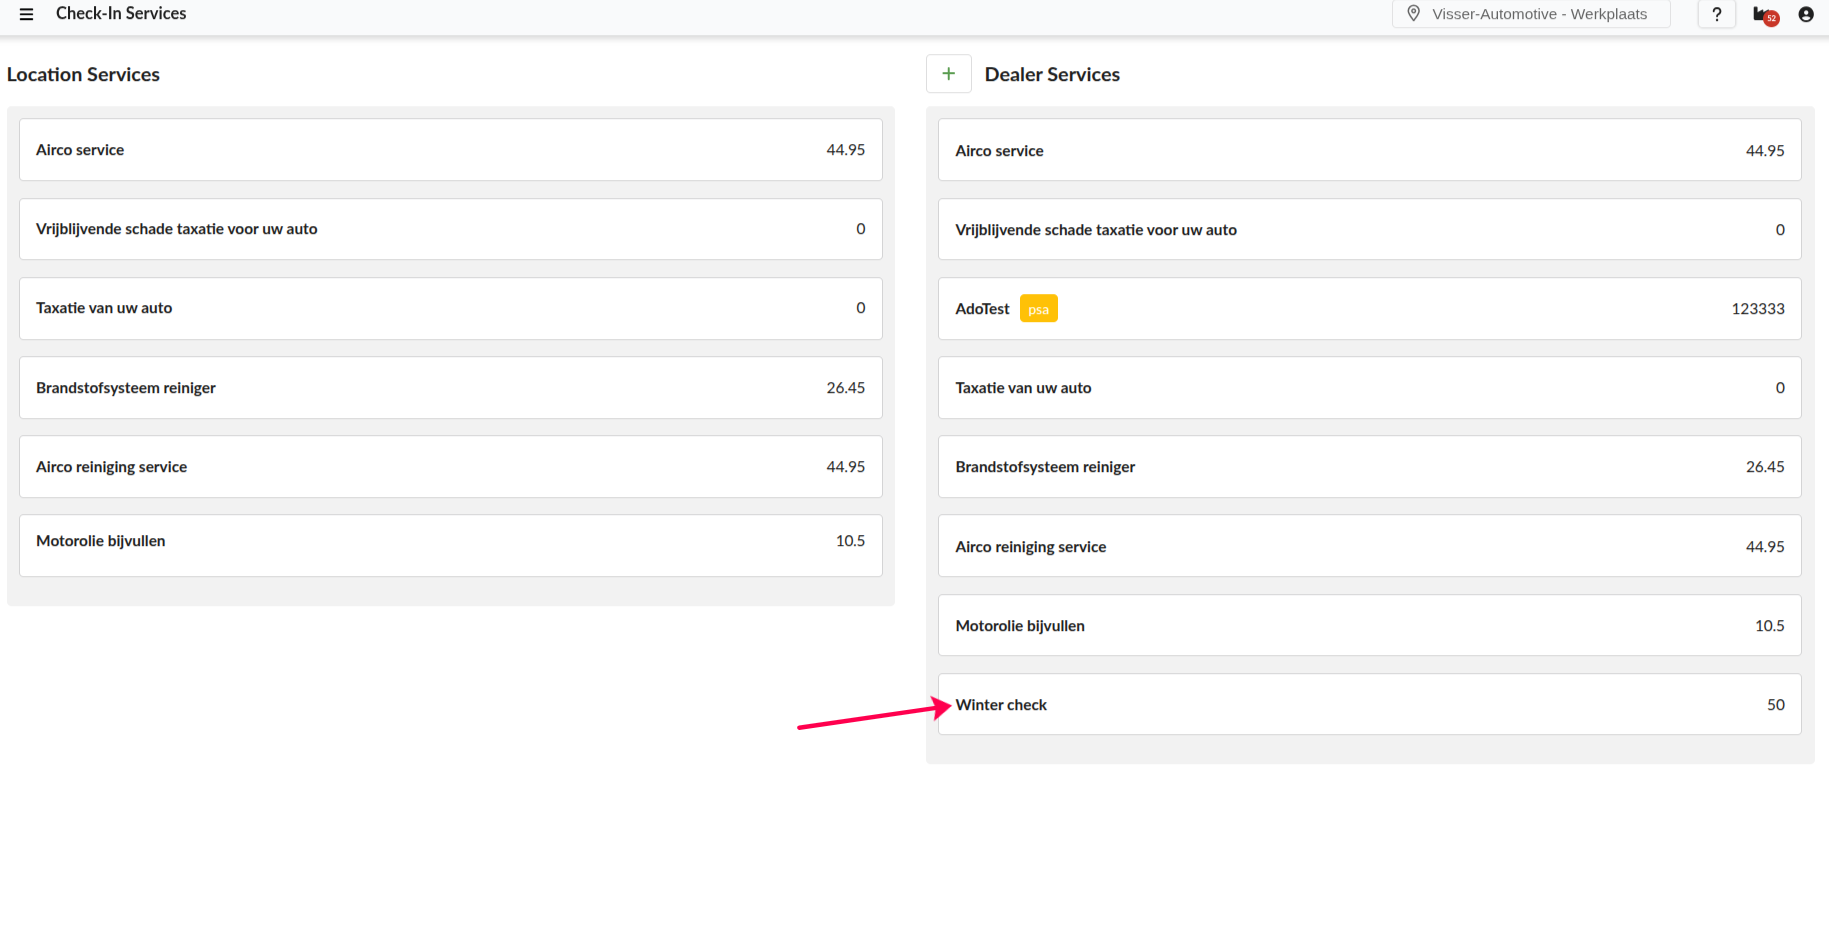The height and width of the screenshot is (944, 1829).
Task: Open Airco service in Dealer Services
Action: click(x=1368, y=151)
